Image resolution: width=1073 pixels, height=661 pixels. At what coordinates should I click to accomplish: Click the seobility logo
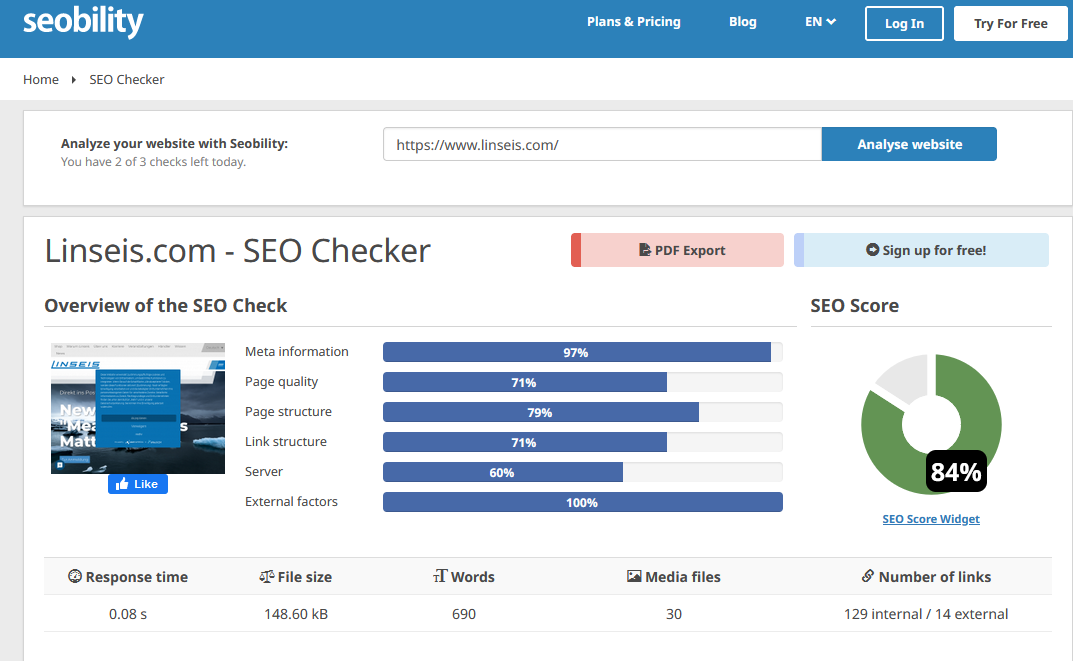pyautogui.click(x=83, y=21)
